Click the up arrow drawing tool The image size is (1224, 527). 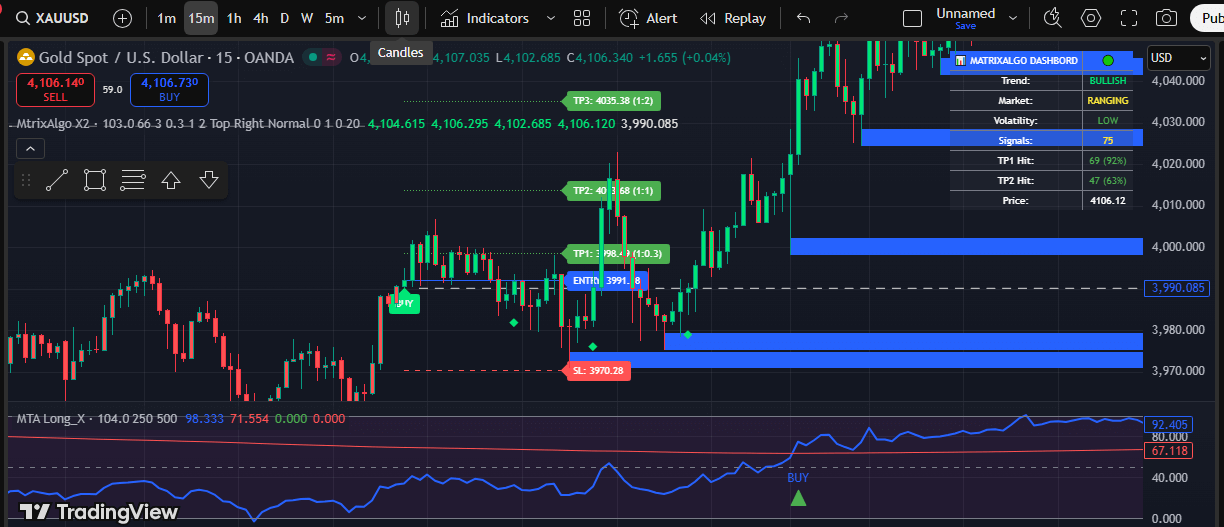[x=171, y=180]
